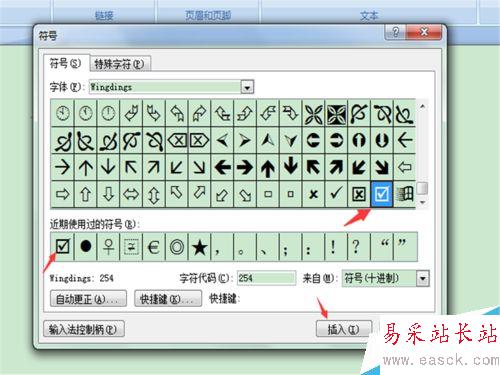Click the 输入法控制柄 button
500x375 pixels.
point(84,329)
